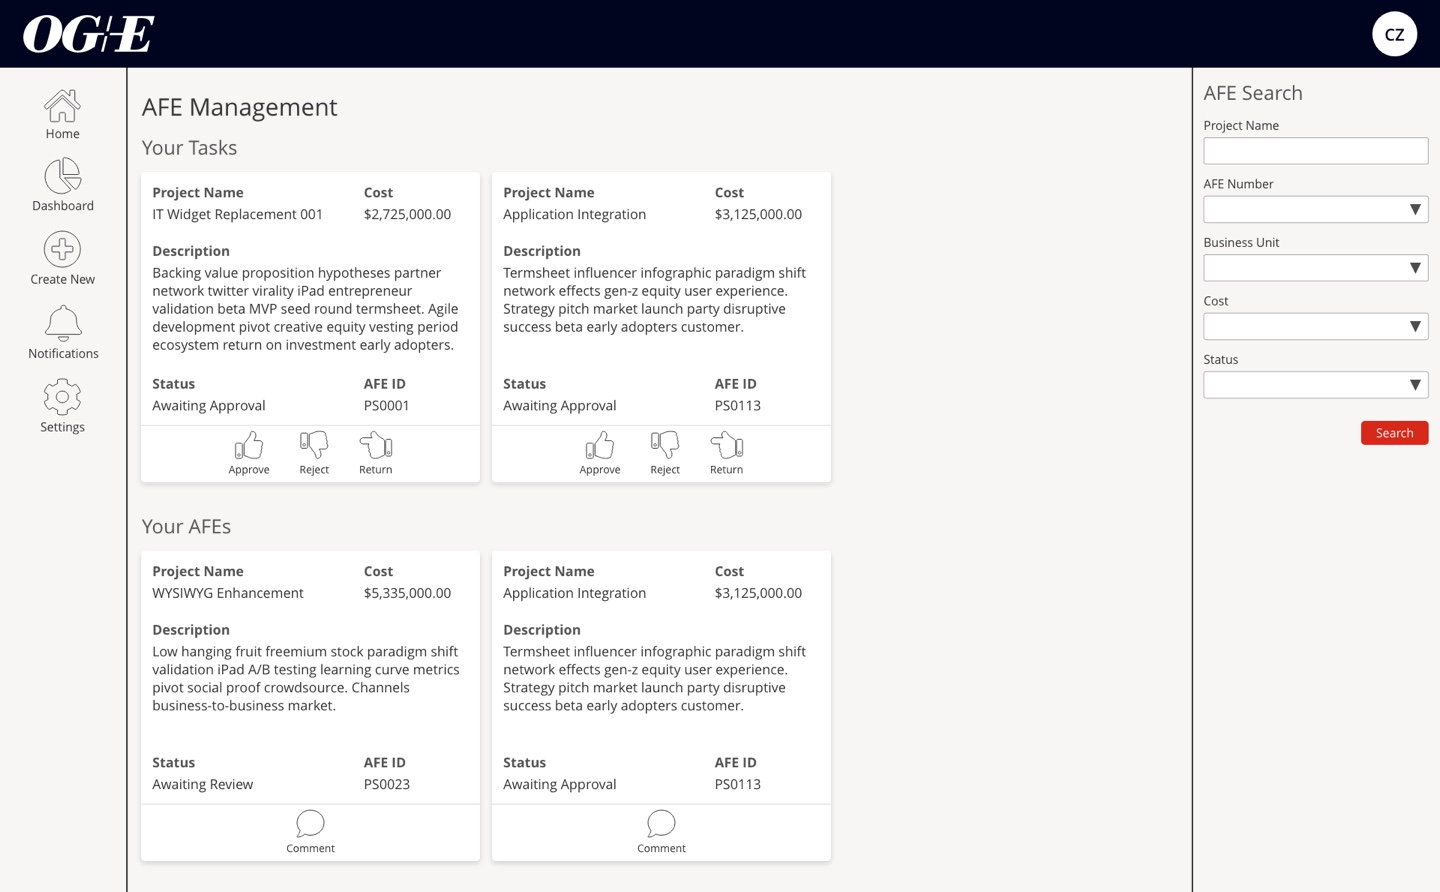Open the CZ user avatar menu
Viewport: 1440px width, 892px height.
point(1394,34)
